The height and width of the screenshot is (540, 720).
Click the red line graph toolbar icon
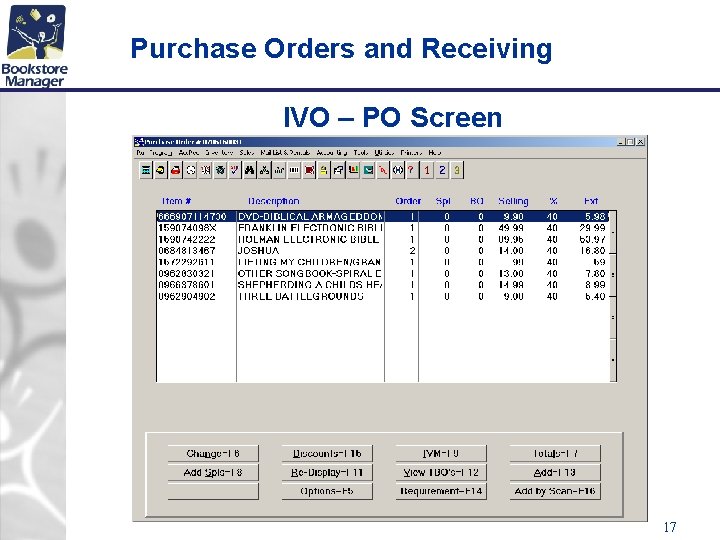pyautogui.click(x=383, y=170)
